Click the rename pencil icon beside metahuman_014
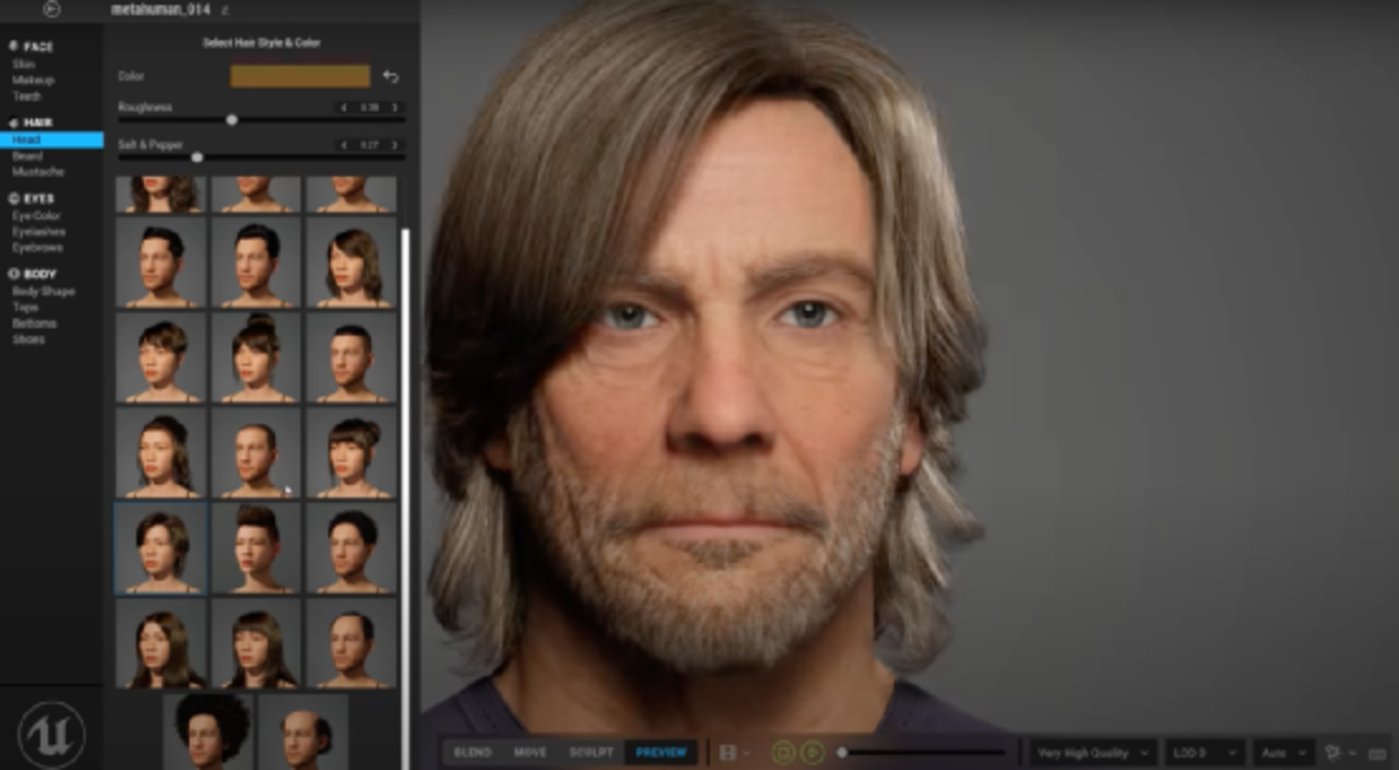This screenshot has width=1399, height=770. click(225, 10)
